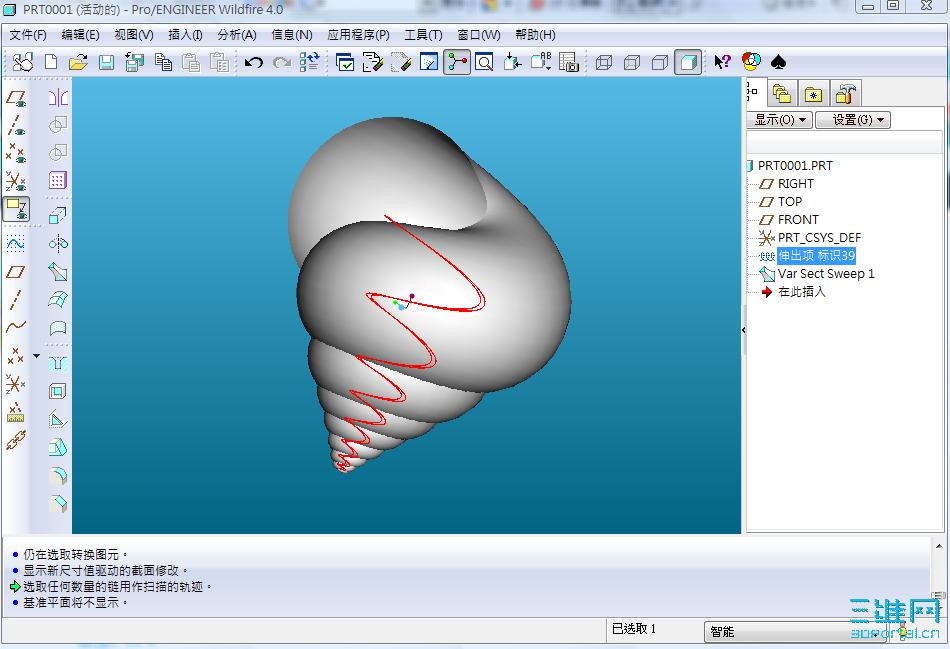
Task: Click the black spade icon
Action: pos(779,62)
